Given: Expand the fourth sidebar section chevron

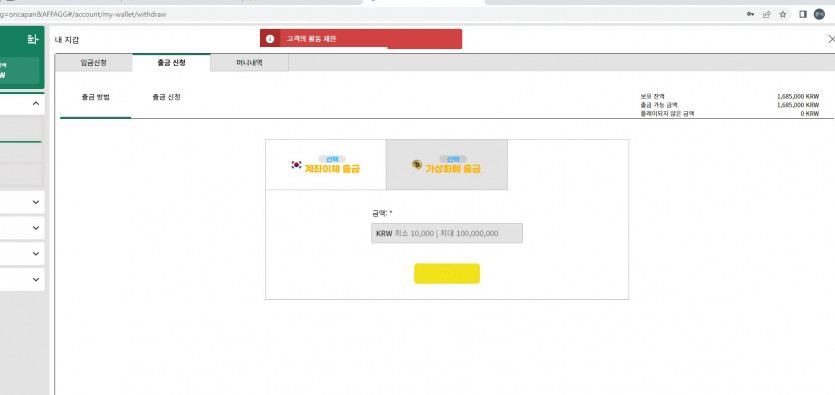Looking at the screenshot, I should click(36, 253).
